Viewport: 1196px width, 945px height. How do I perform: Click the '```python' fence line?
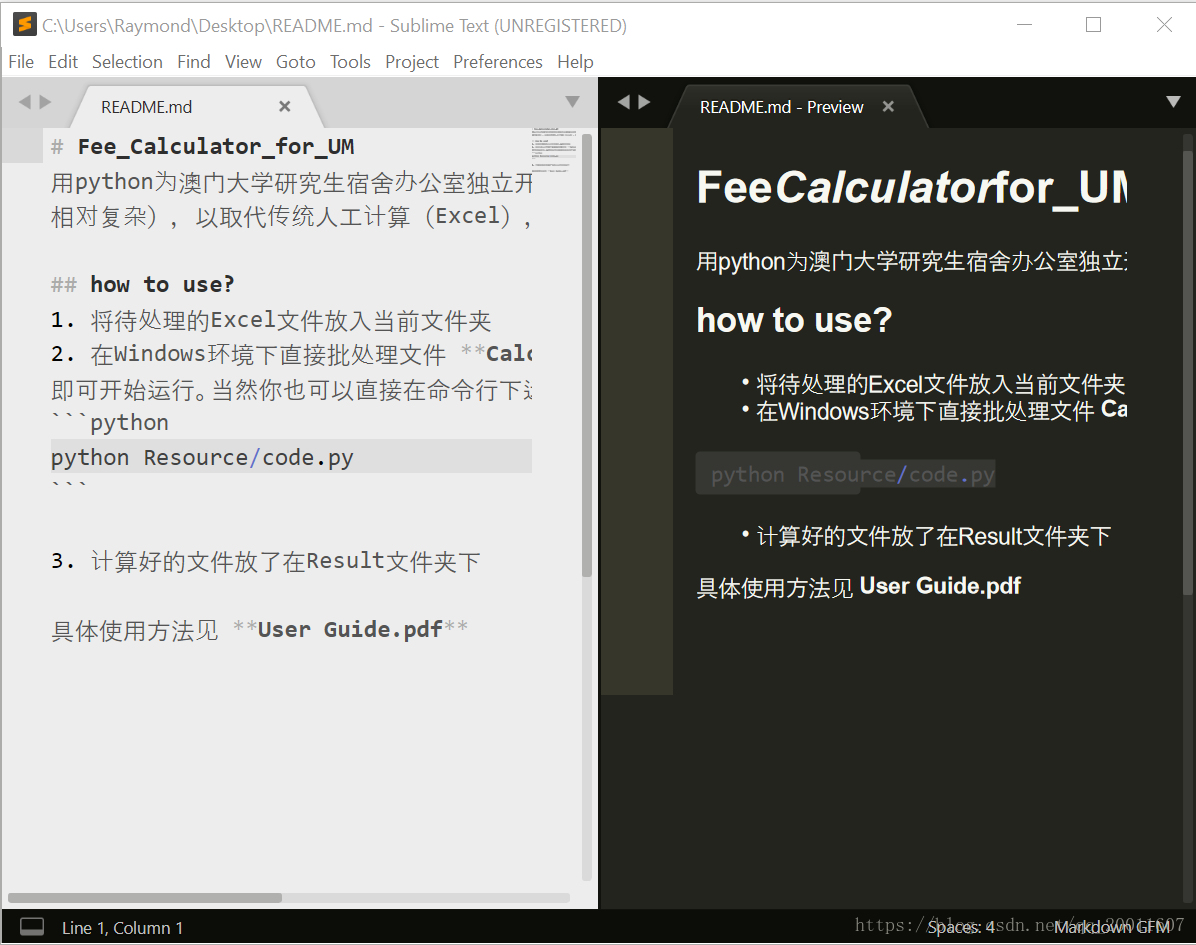[110, 422]
